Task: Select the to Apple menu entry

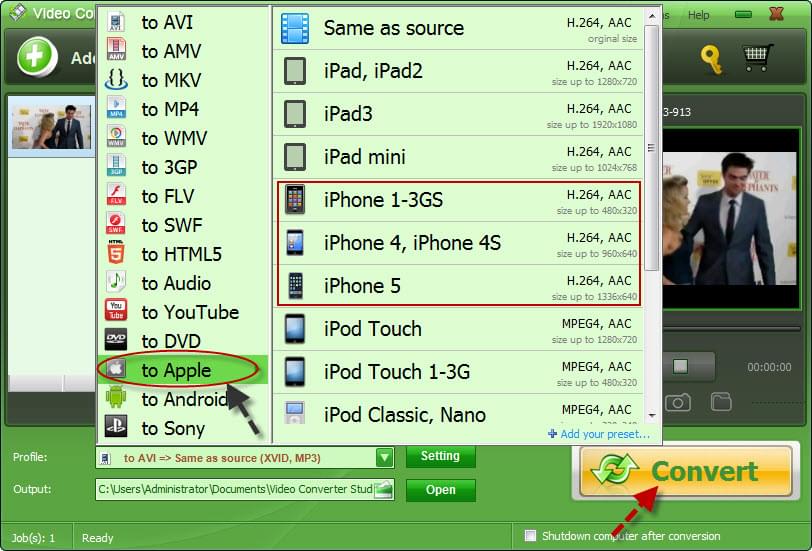Action: (x=176, y=370)
